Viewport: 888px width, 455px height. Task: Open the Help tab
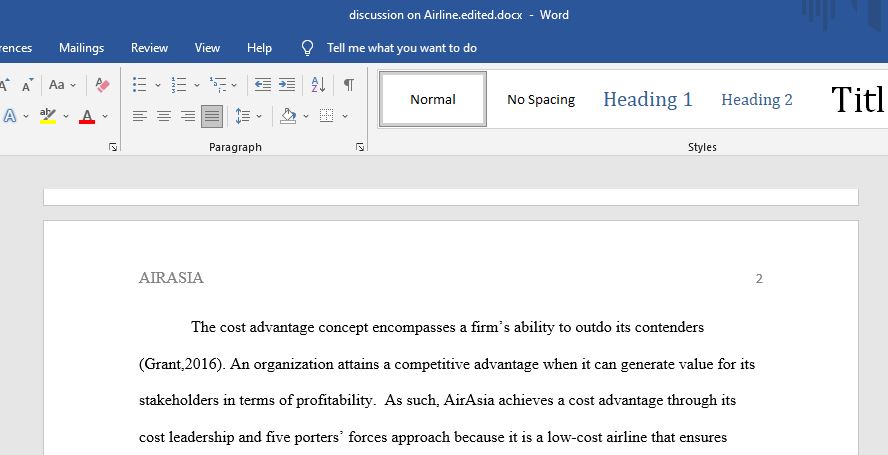click(x=259, y=48)
